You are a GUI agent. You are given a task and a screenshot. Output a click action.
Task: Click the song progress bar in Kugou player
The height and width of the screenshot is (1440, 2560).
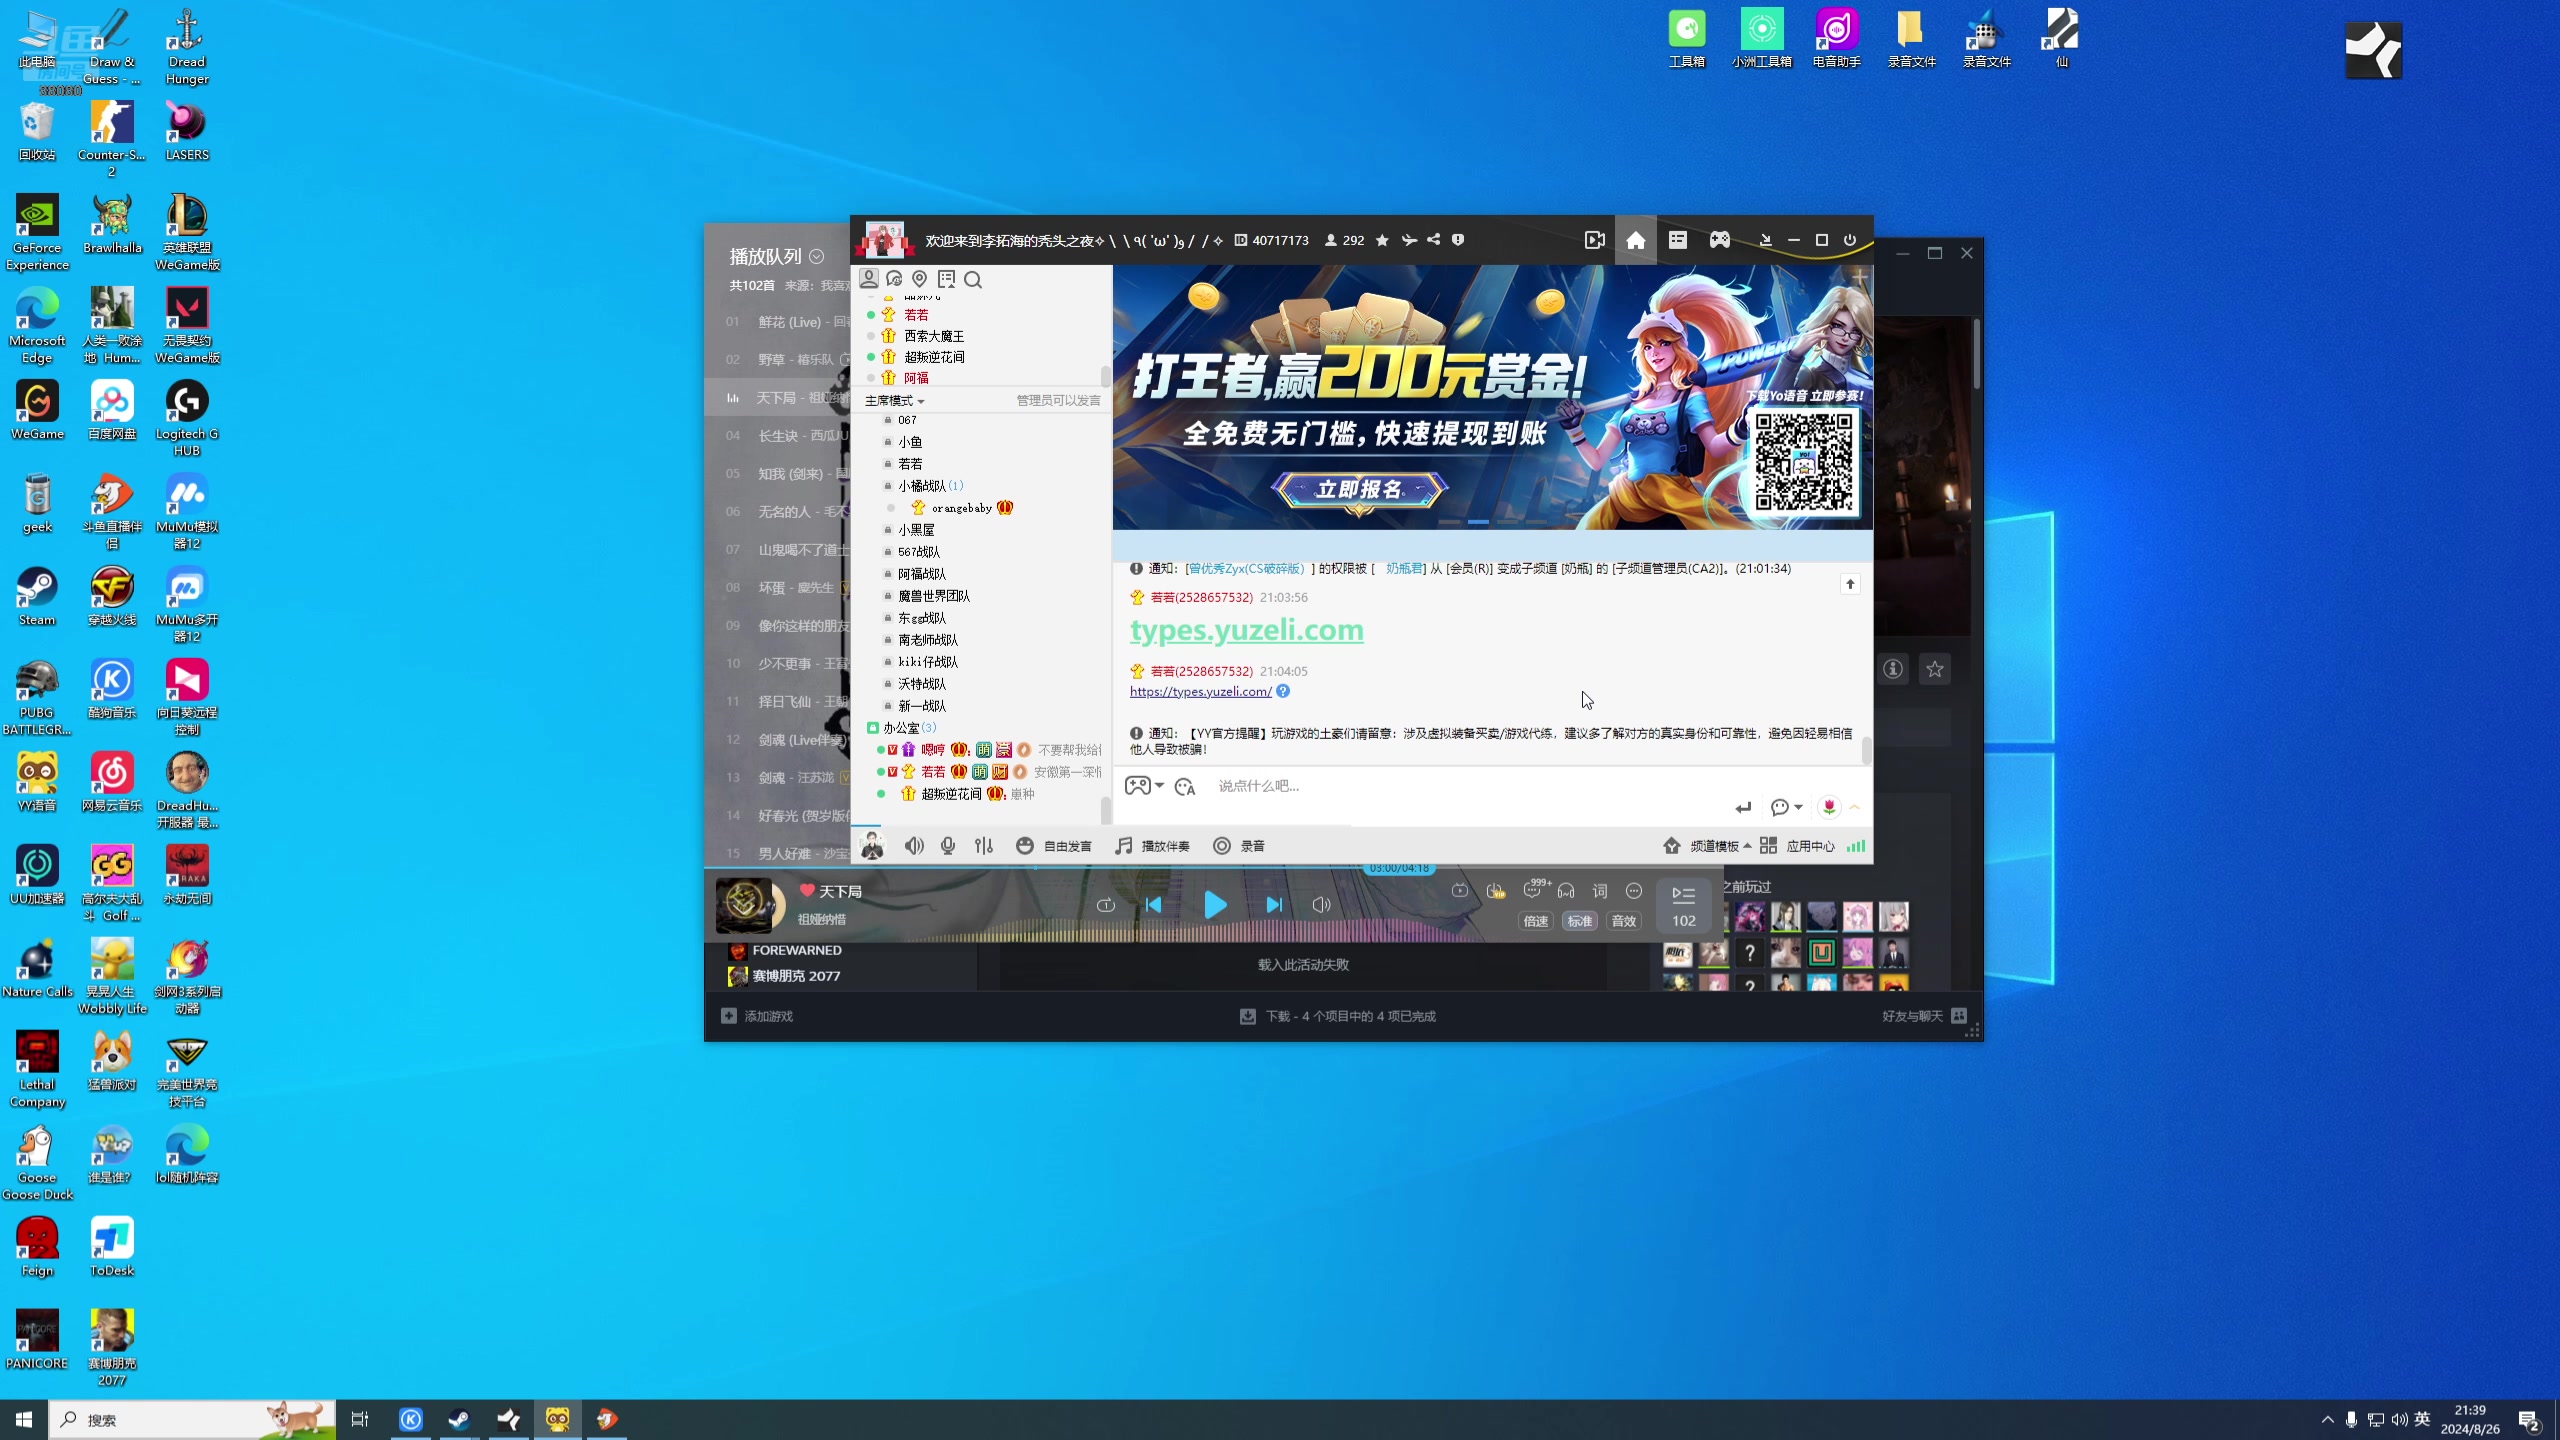(x=1214, y=868)
